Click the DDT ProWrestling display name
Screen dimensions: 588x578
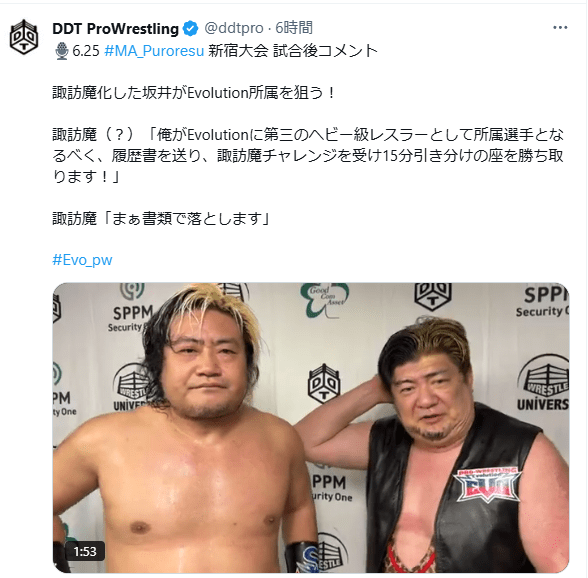[x=116, y=29]
